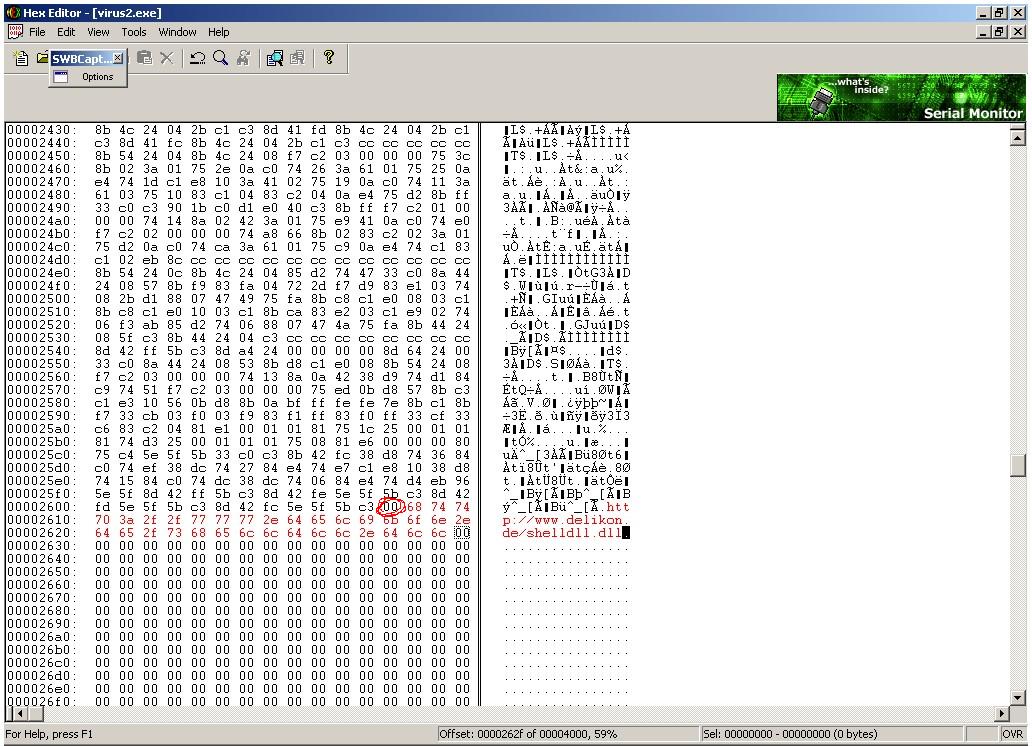
Task: Open the View menu
Action: click(98, 32)
